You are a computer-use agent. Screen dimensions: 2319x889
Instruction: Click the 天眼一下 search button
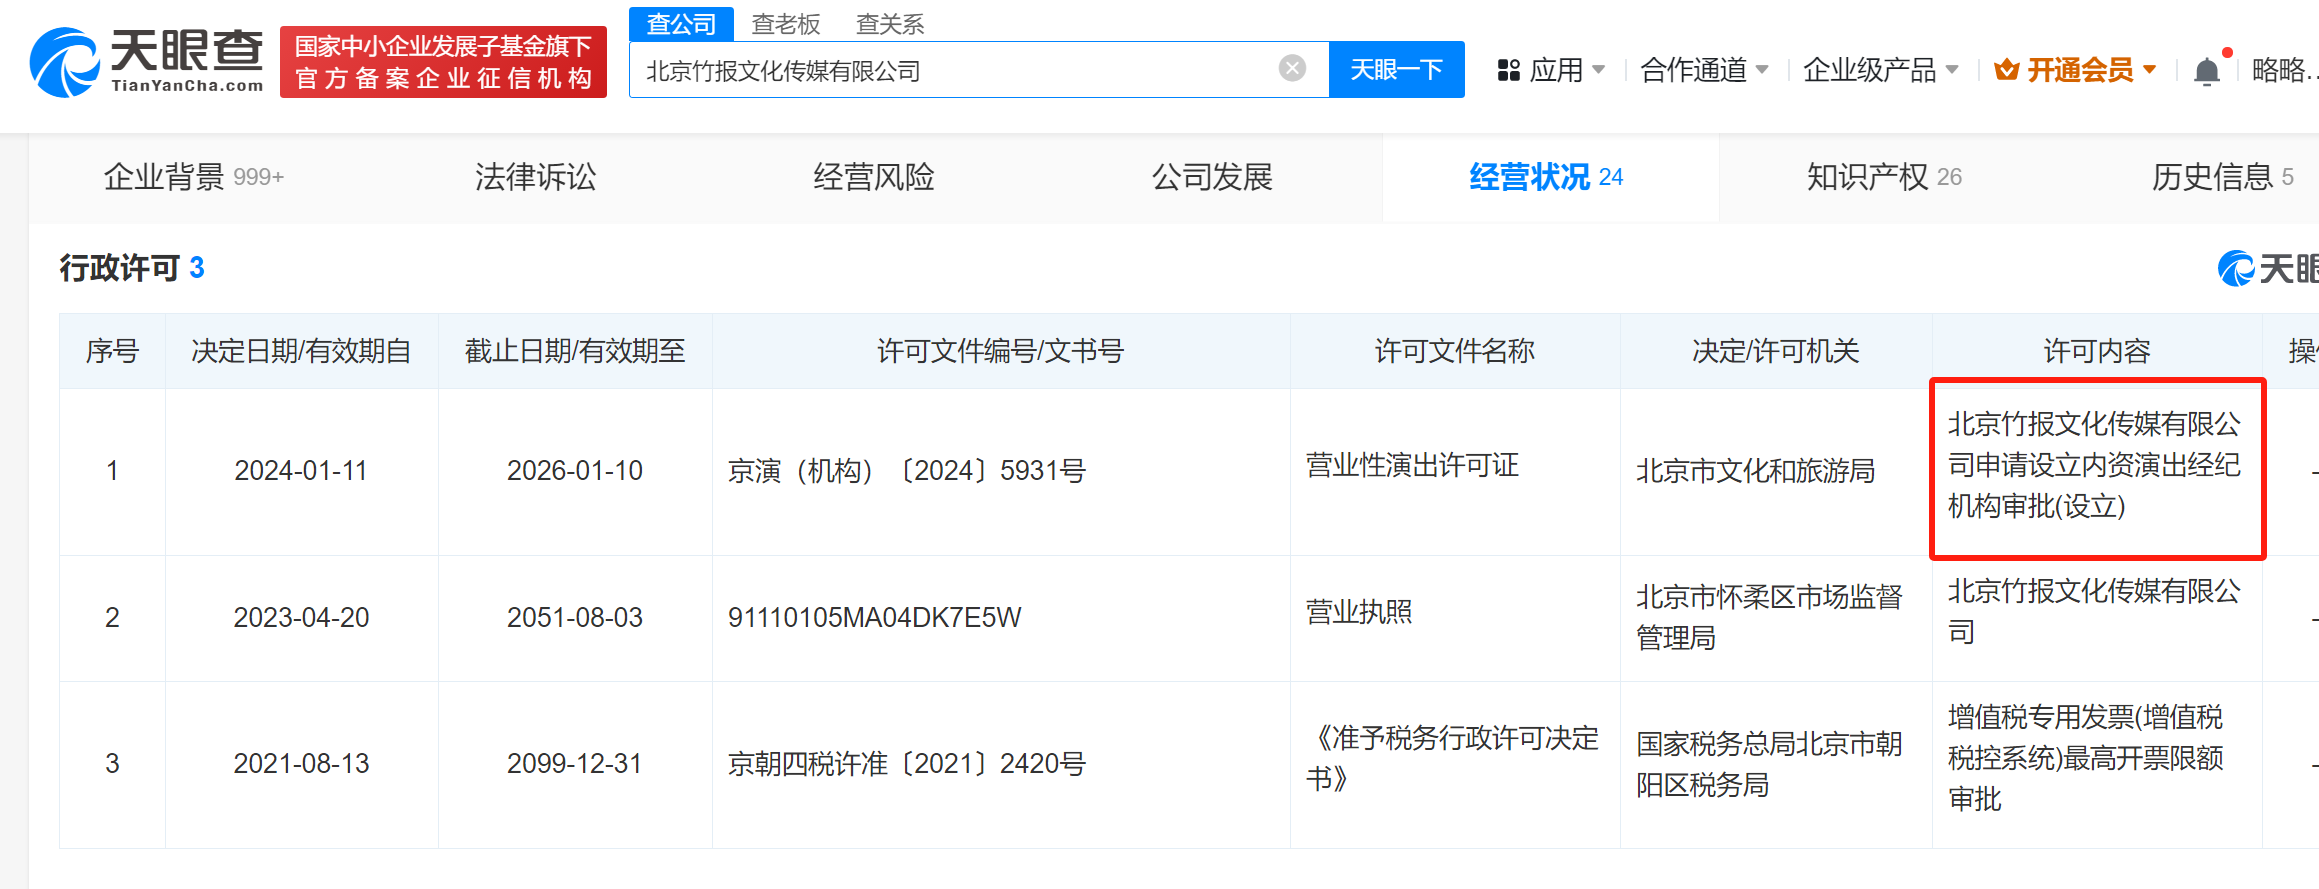[1396, 69]
